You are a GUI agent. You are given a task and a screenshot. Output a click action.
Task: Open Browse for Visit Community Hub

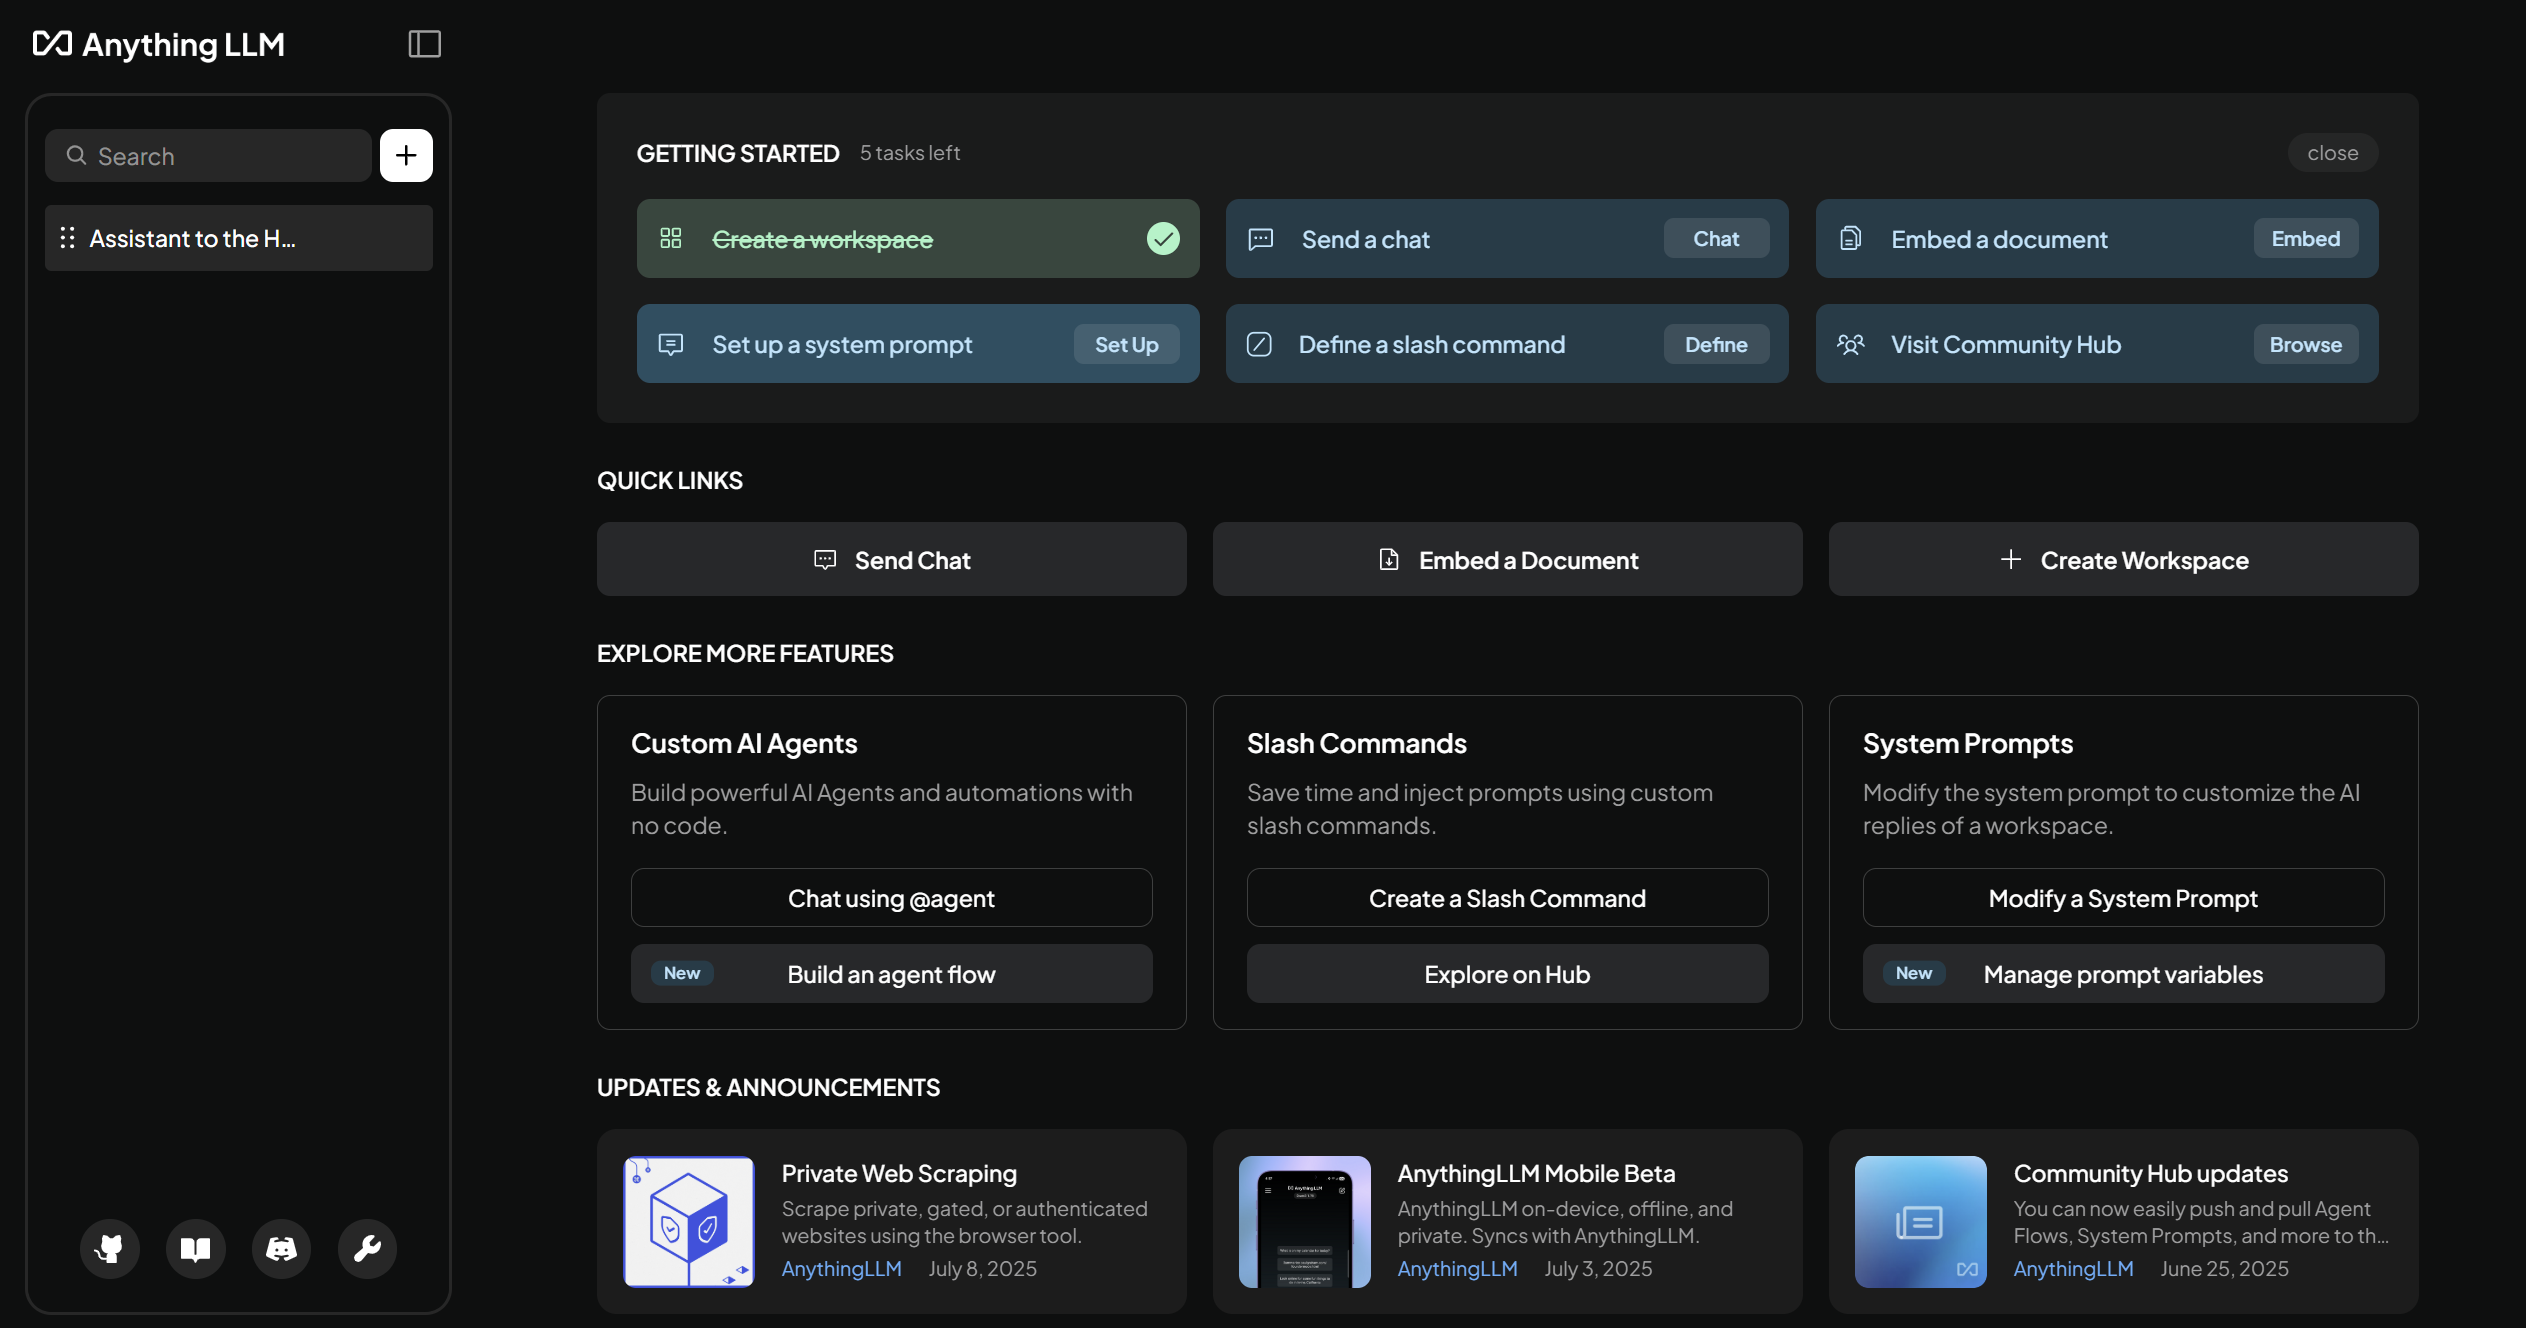2304,344
